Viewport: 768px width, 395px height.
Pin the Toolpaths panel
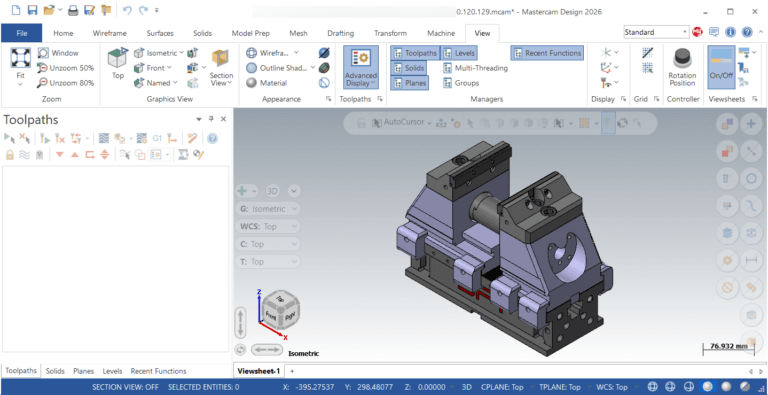pos(211,119)
